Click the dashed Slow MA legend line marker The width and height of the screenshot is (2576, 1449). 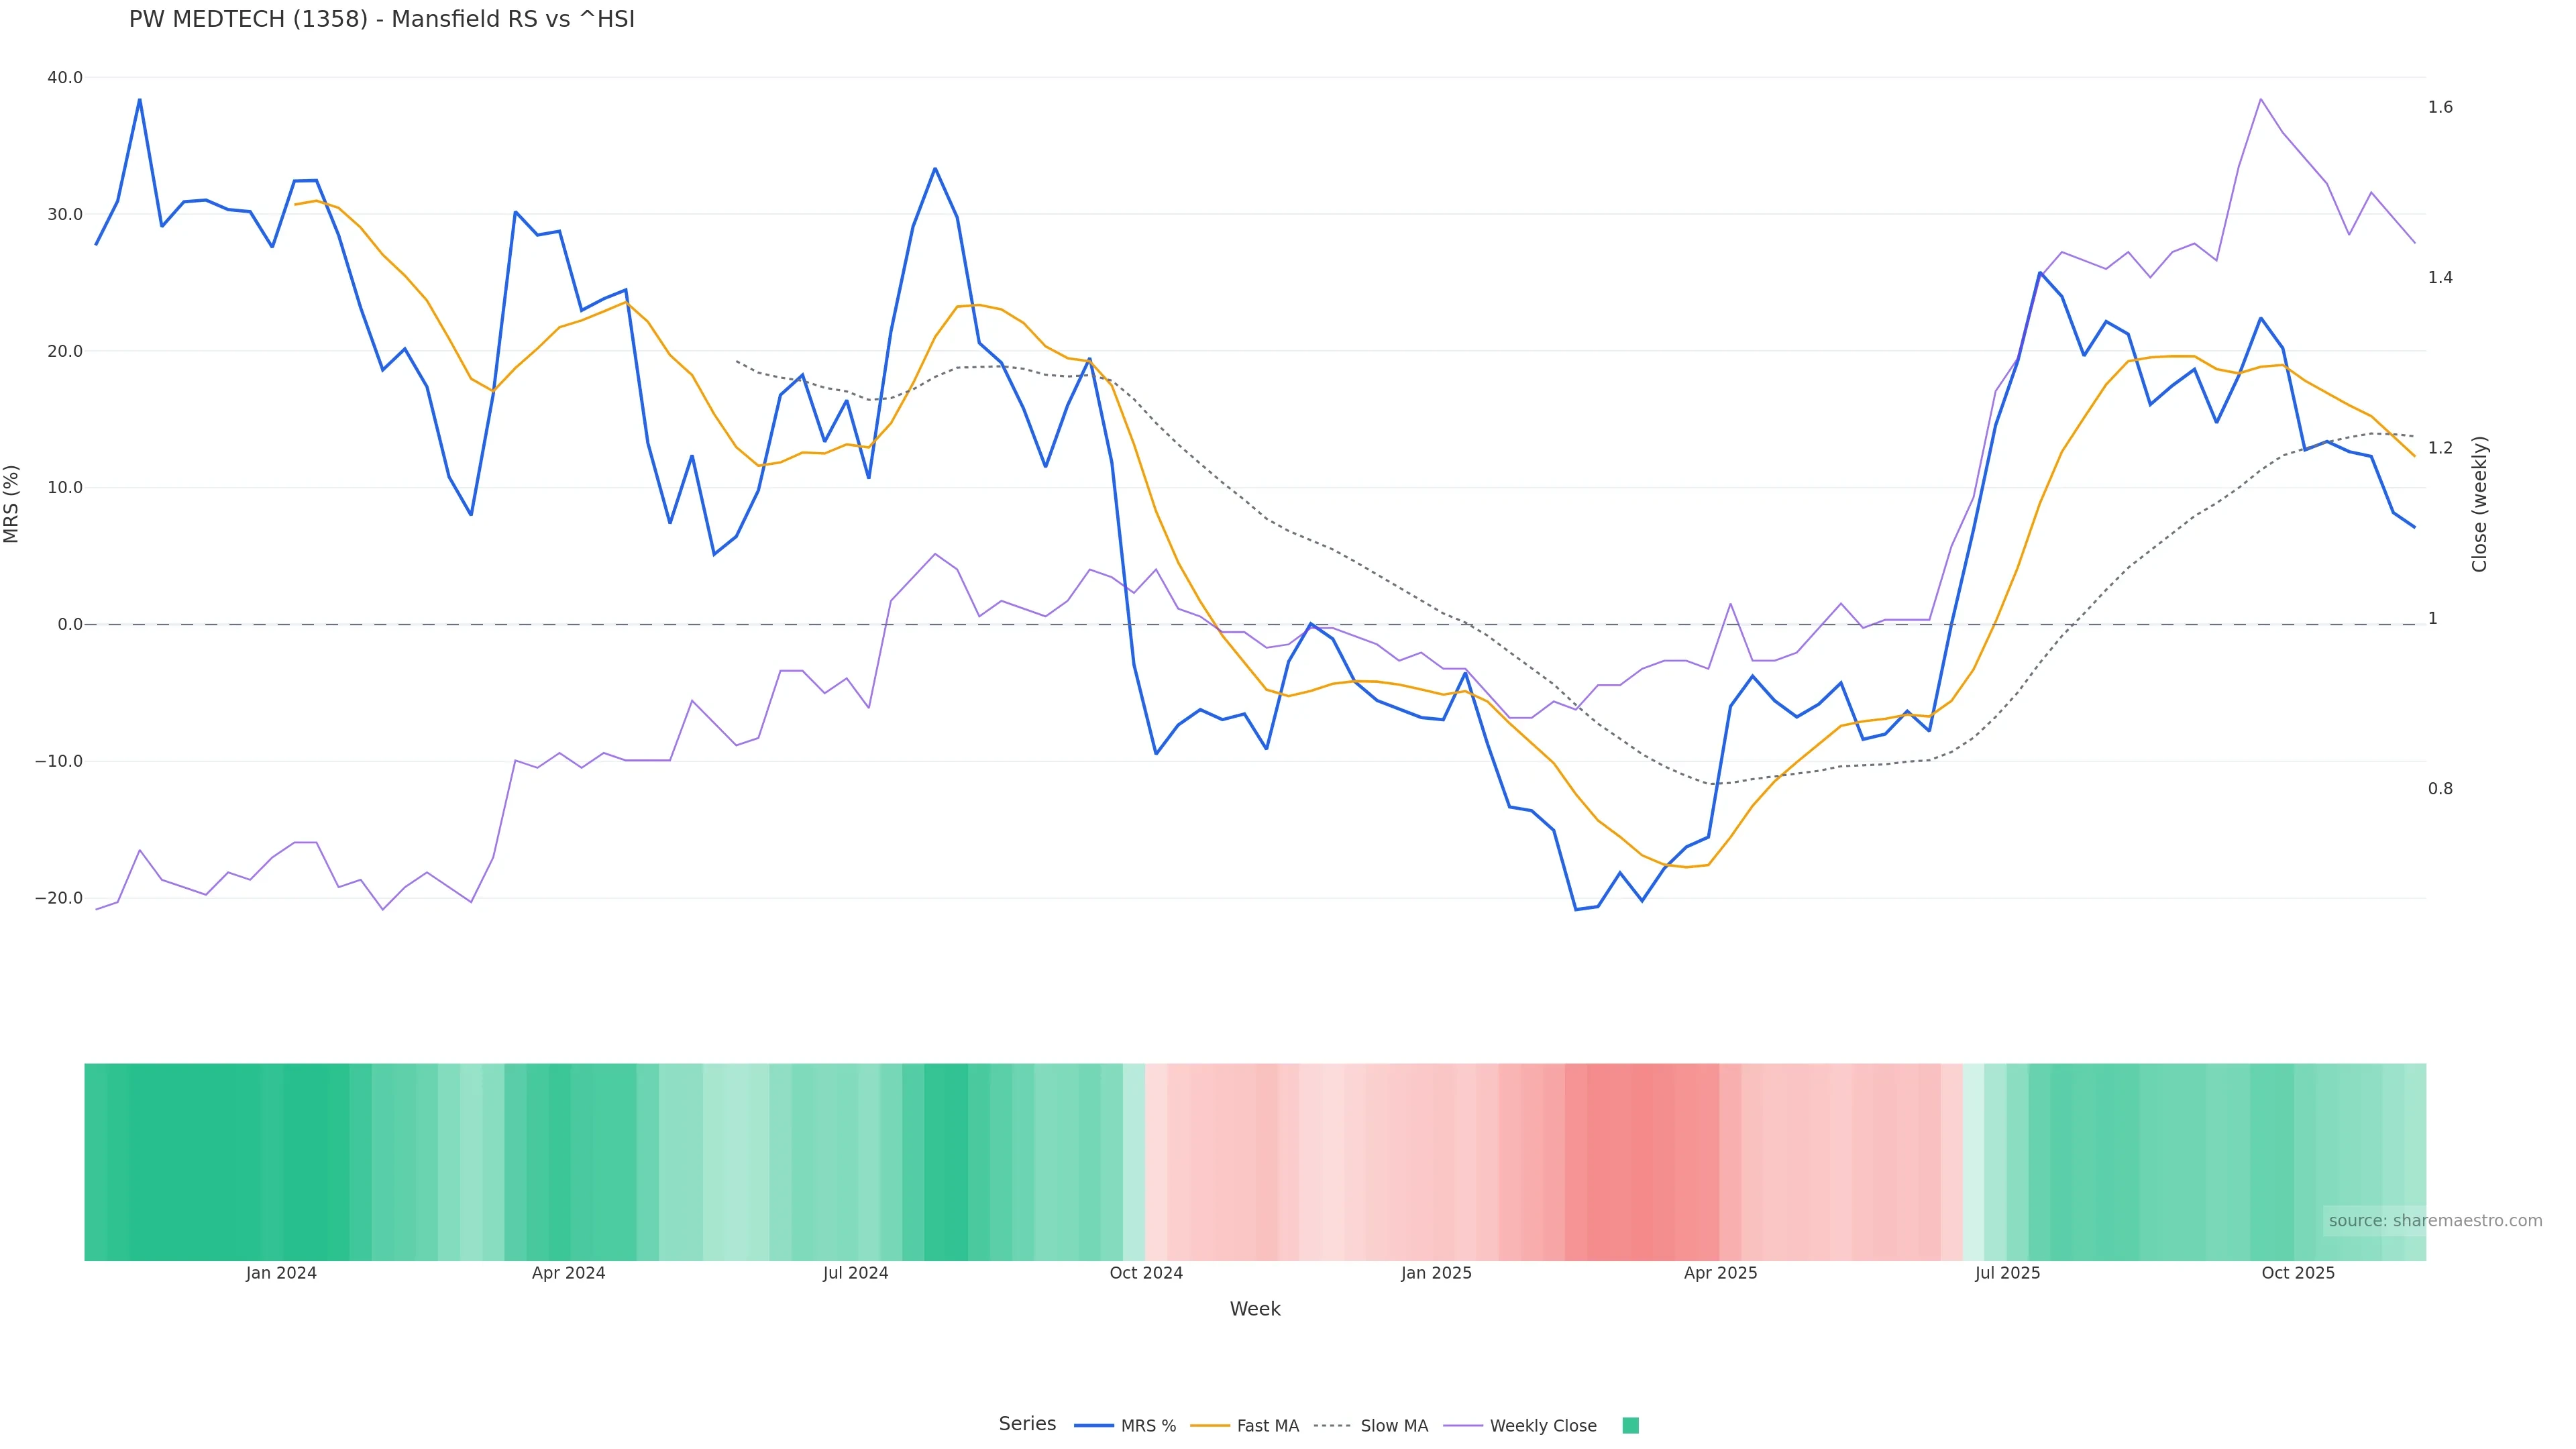pyautogui.click(x=1332, y=1425)
